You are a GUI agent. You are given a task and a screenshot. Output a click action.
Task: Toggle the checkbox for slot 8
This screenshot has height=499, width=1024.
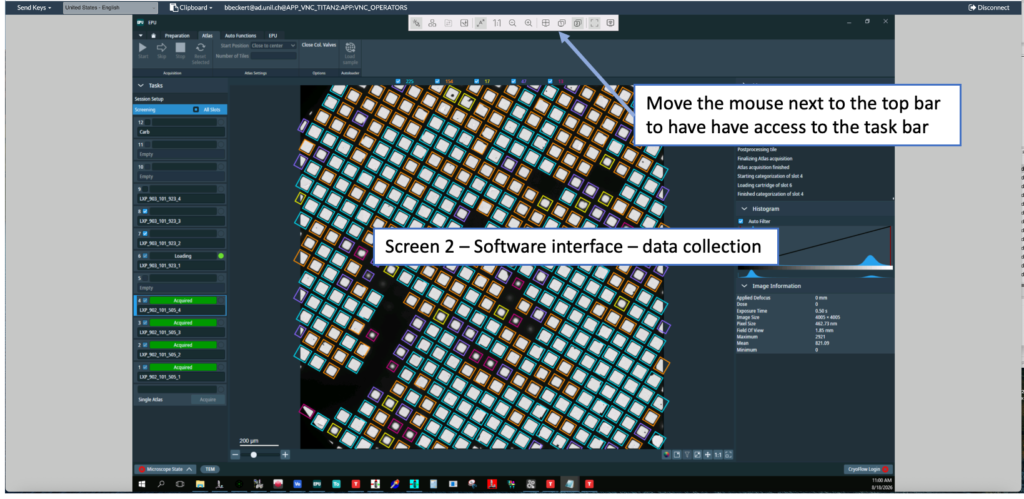click(146, 212)
